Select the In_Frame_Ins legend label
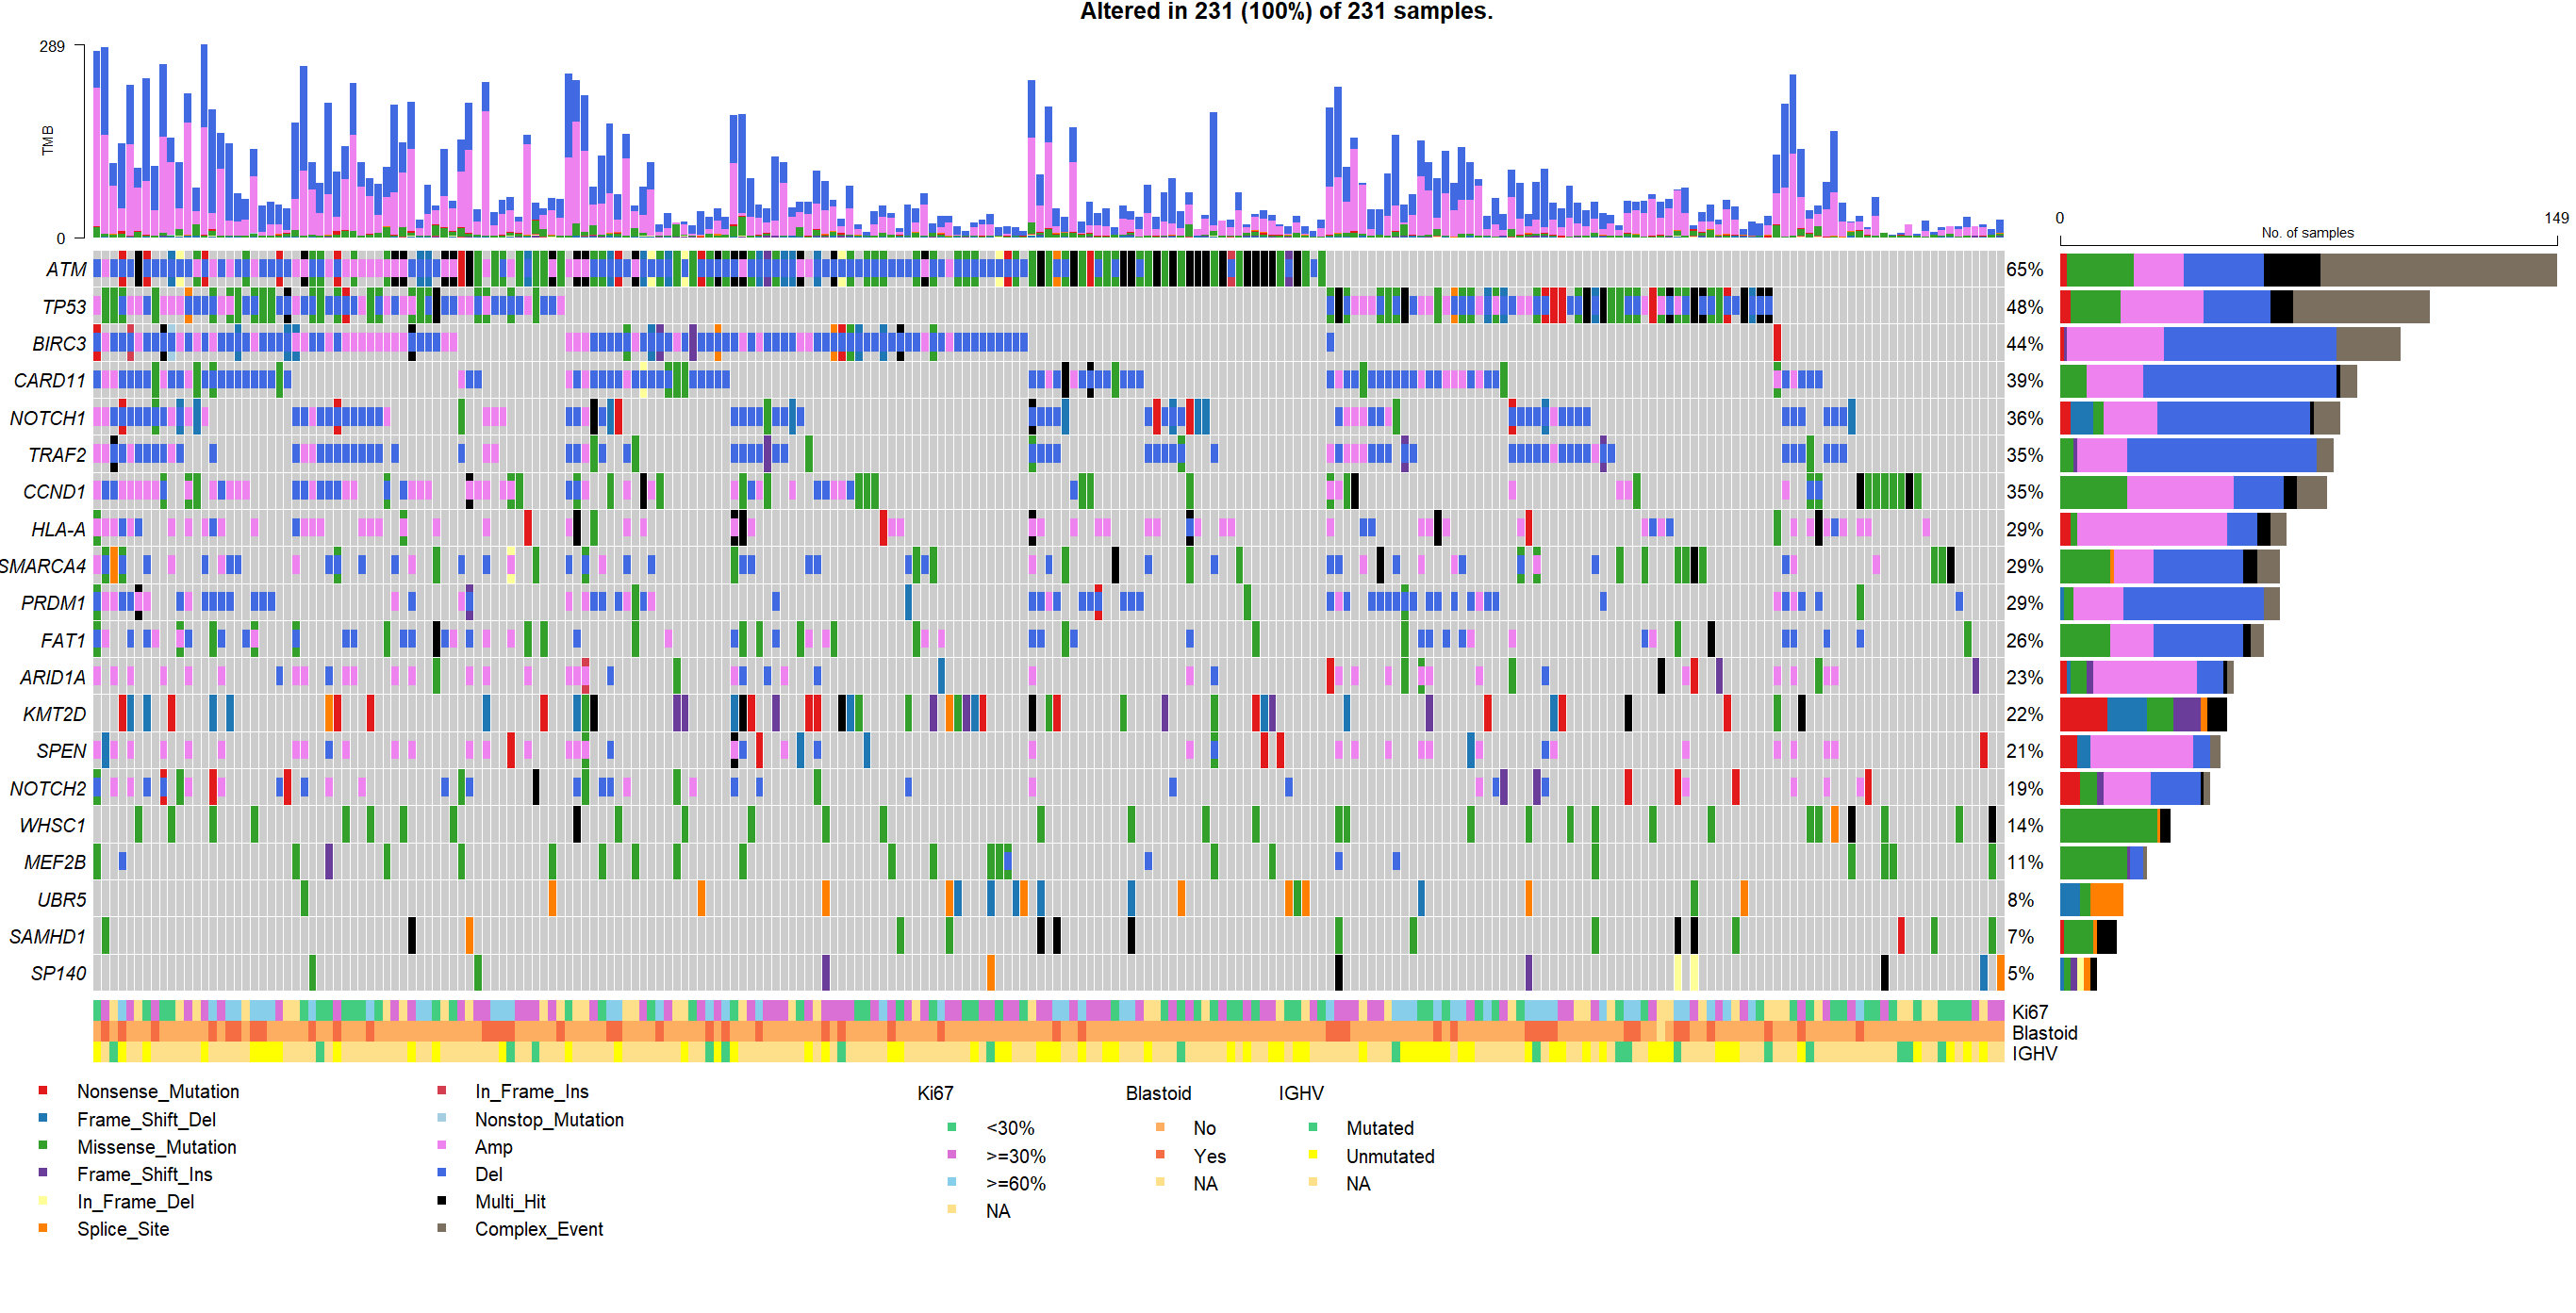This screenshot has height=1313, width=2576. click(532, 1092)
